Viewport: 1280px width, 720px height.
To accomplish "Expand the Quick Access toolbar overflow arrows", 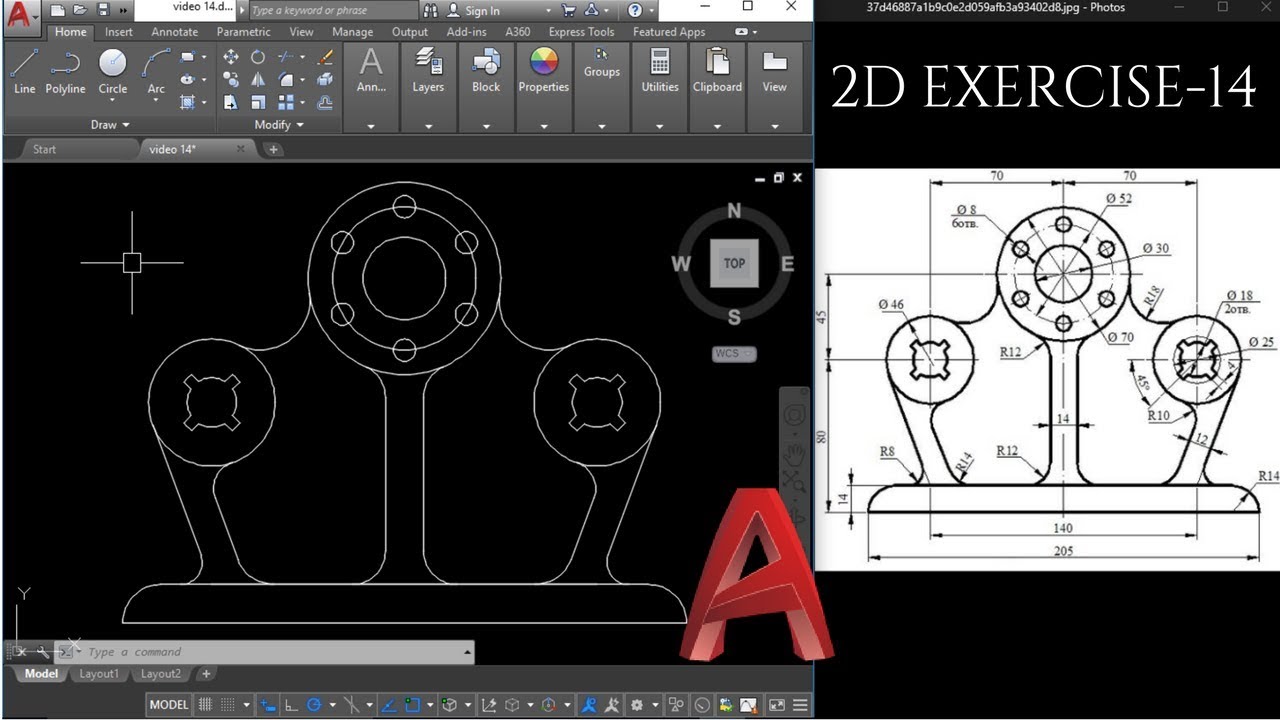I will 123,10.
